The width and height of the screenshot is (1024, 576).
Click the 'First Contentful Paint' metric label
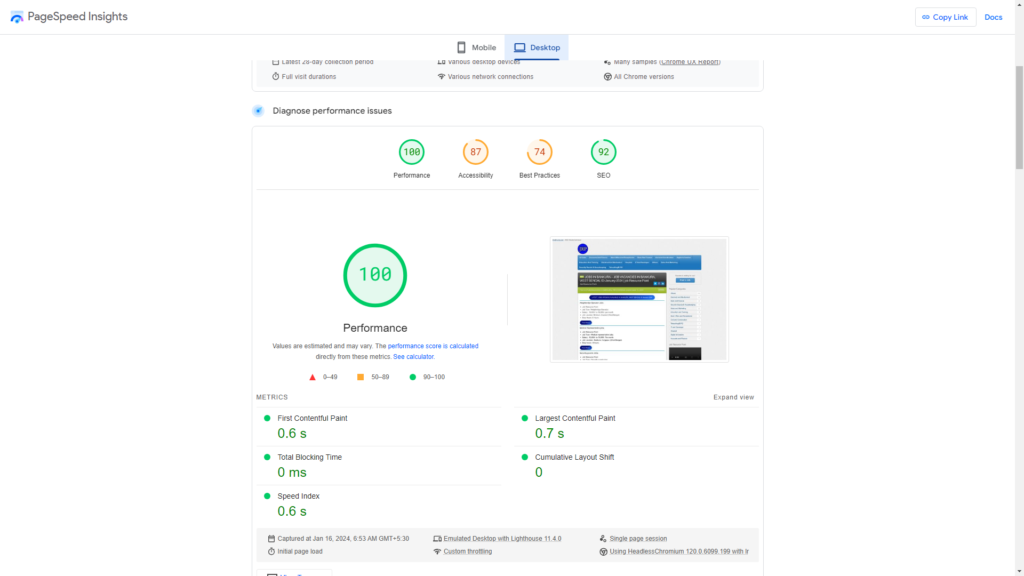coord(312,418)
